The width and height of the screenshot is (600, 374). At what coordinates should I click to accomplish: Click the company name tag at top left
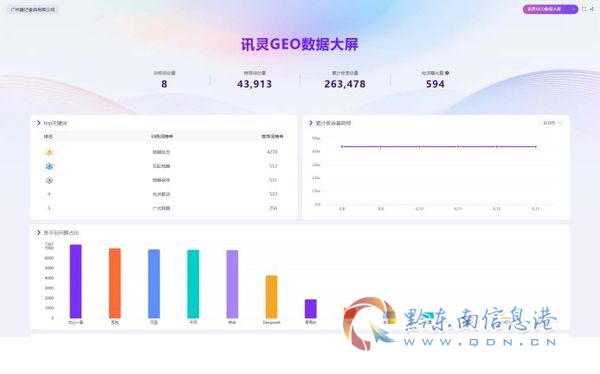click(33, 10)
